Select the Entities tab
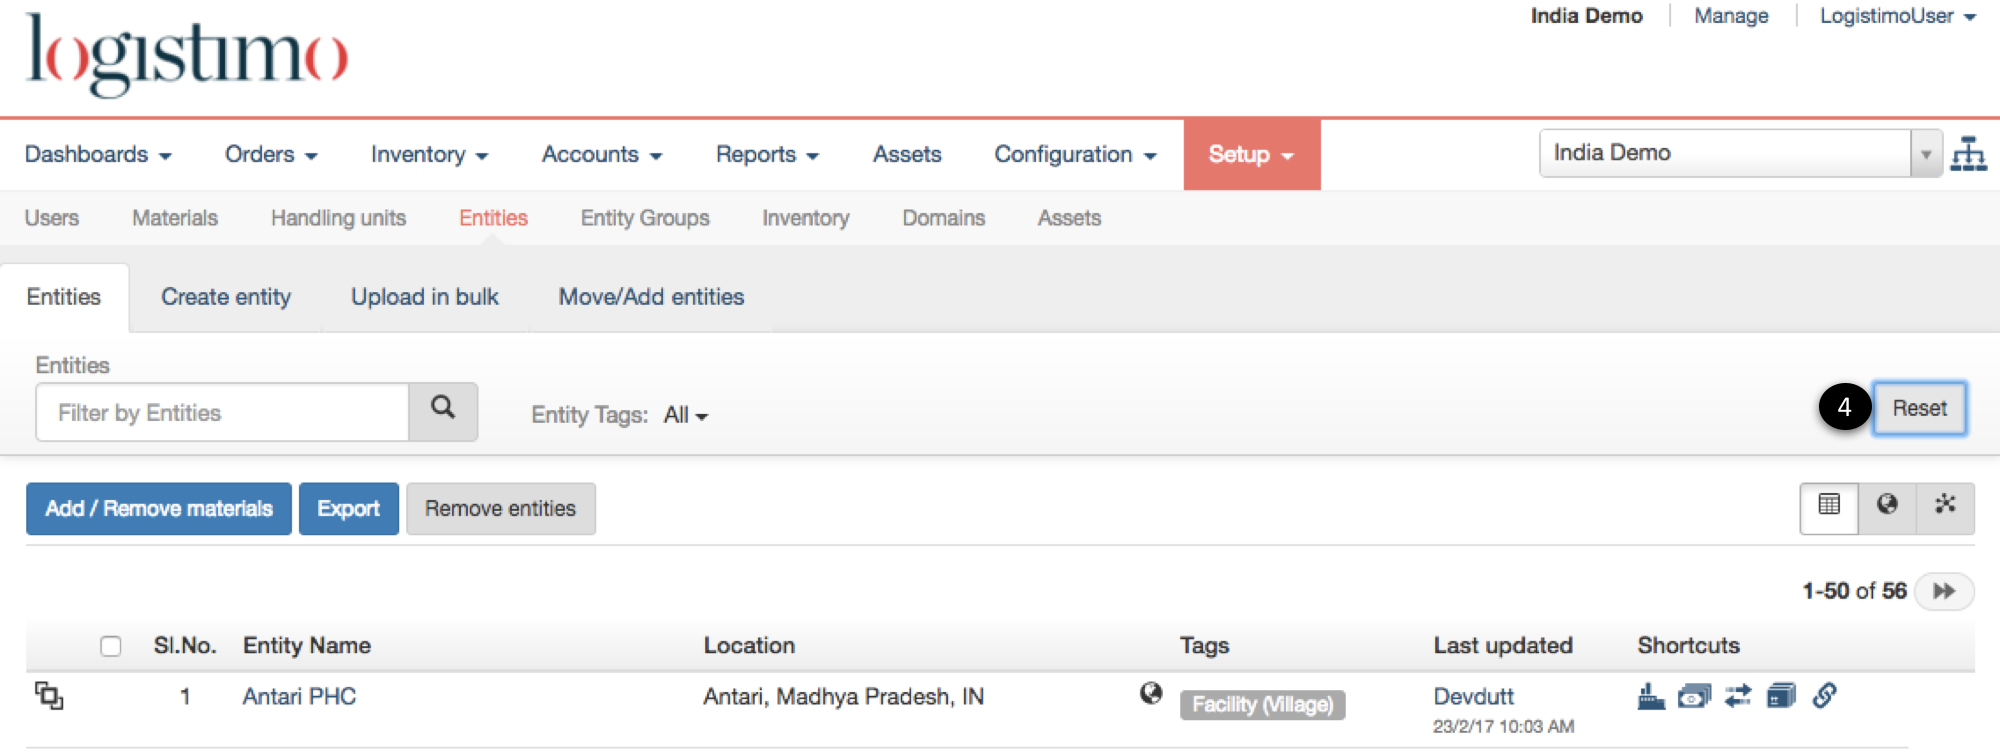2000x752 pixels. (64, 297)
